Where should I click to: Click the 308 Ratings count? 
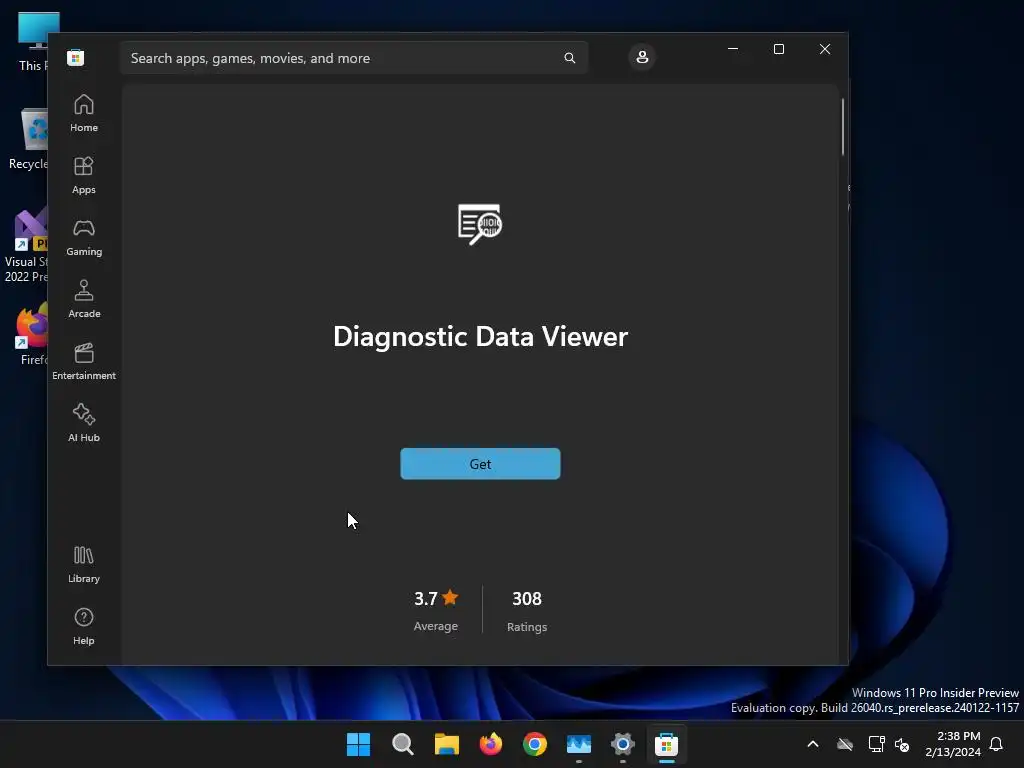[527, 610]
